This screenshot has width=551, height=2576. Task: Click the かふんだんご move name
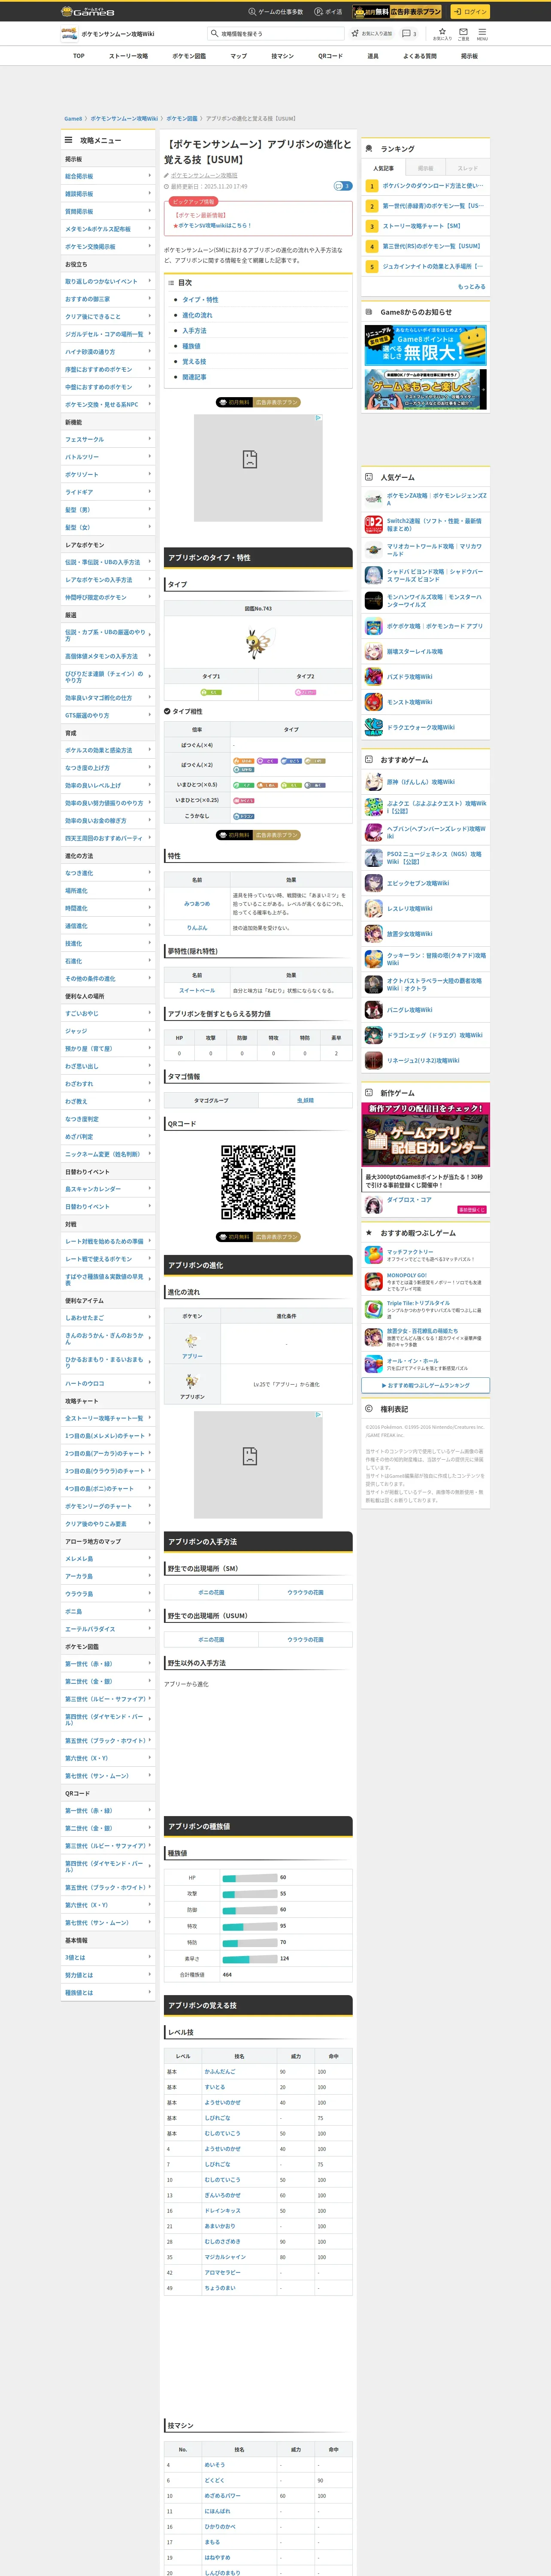coord(220,2071)
